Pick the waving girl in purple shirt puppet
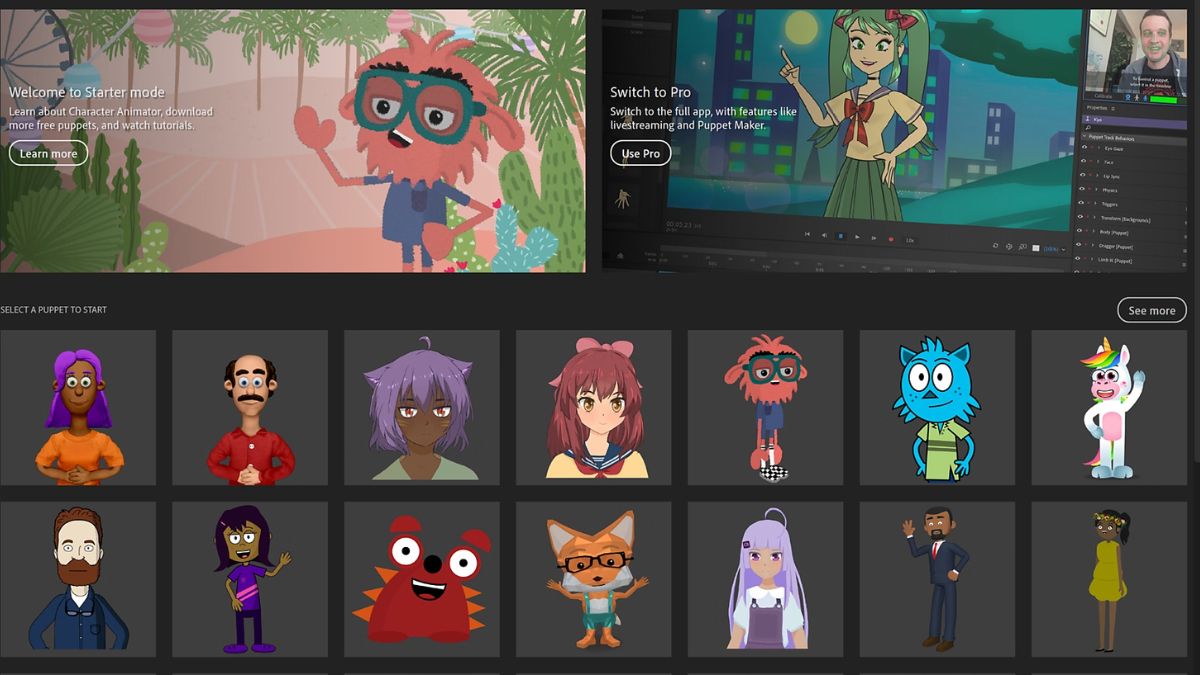 click(x=250, y=580)
